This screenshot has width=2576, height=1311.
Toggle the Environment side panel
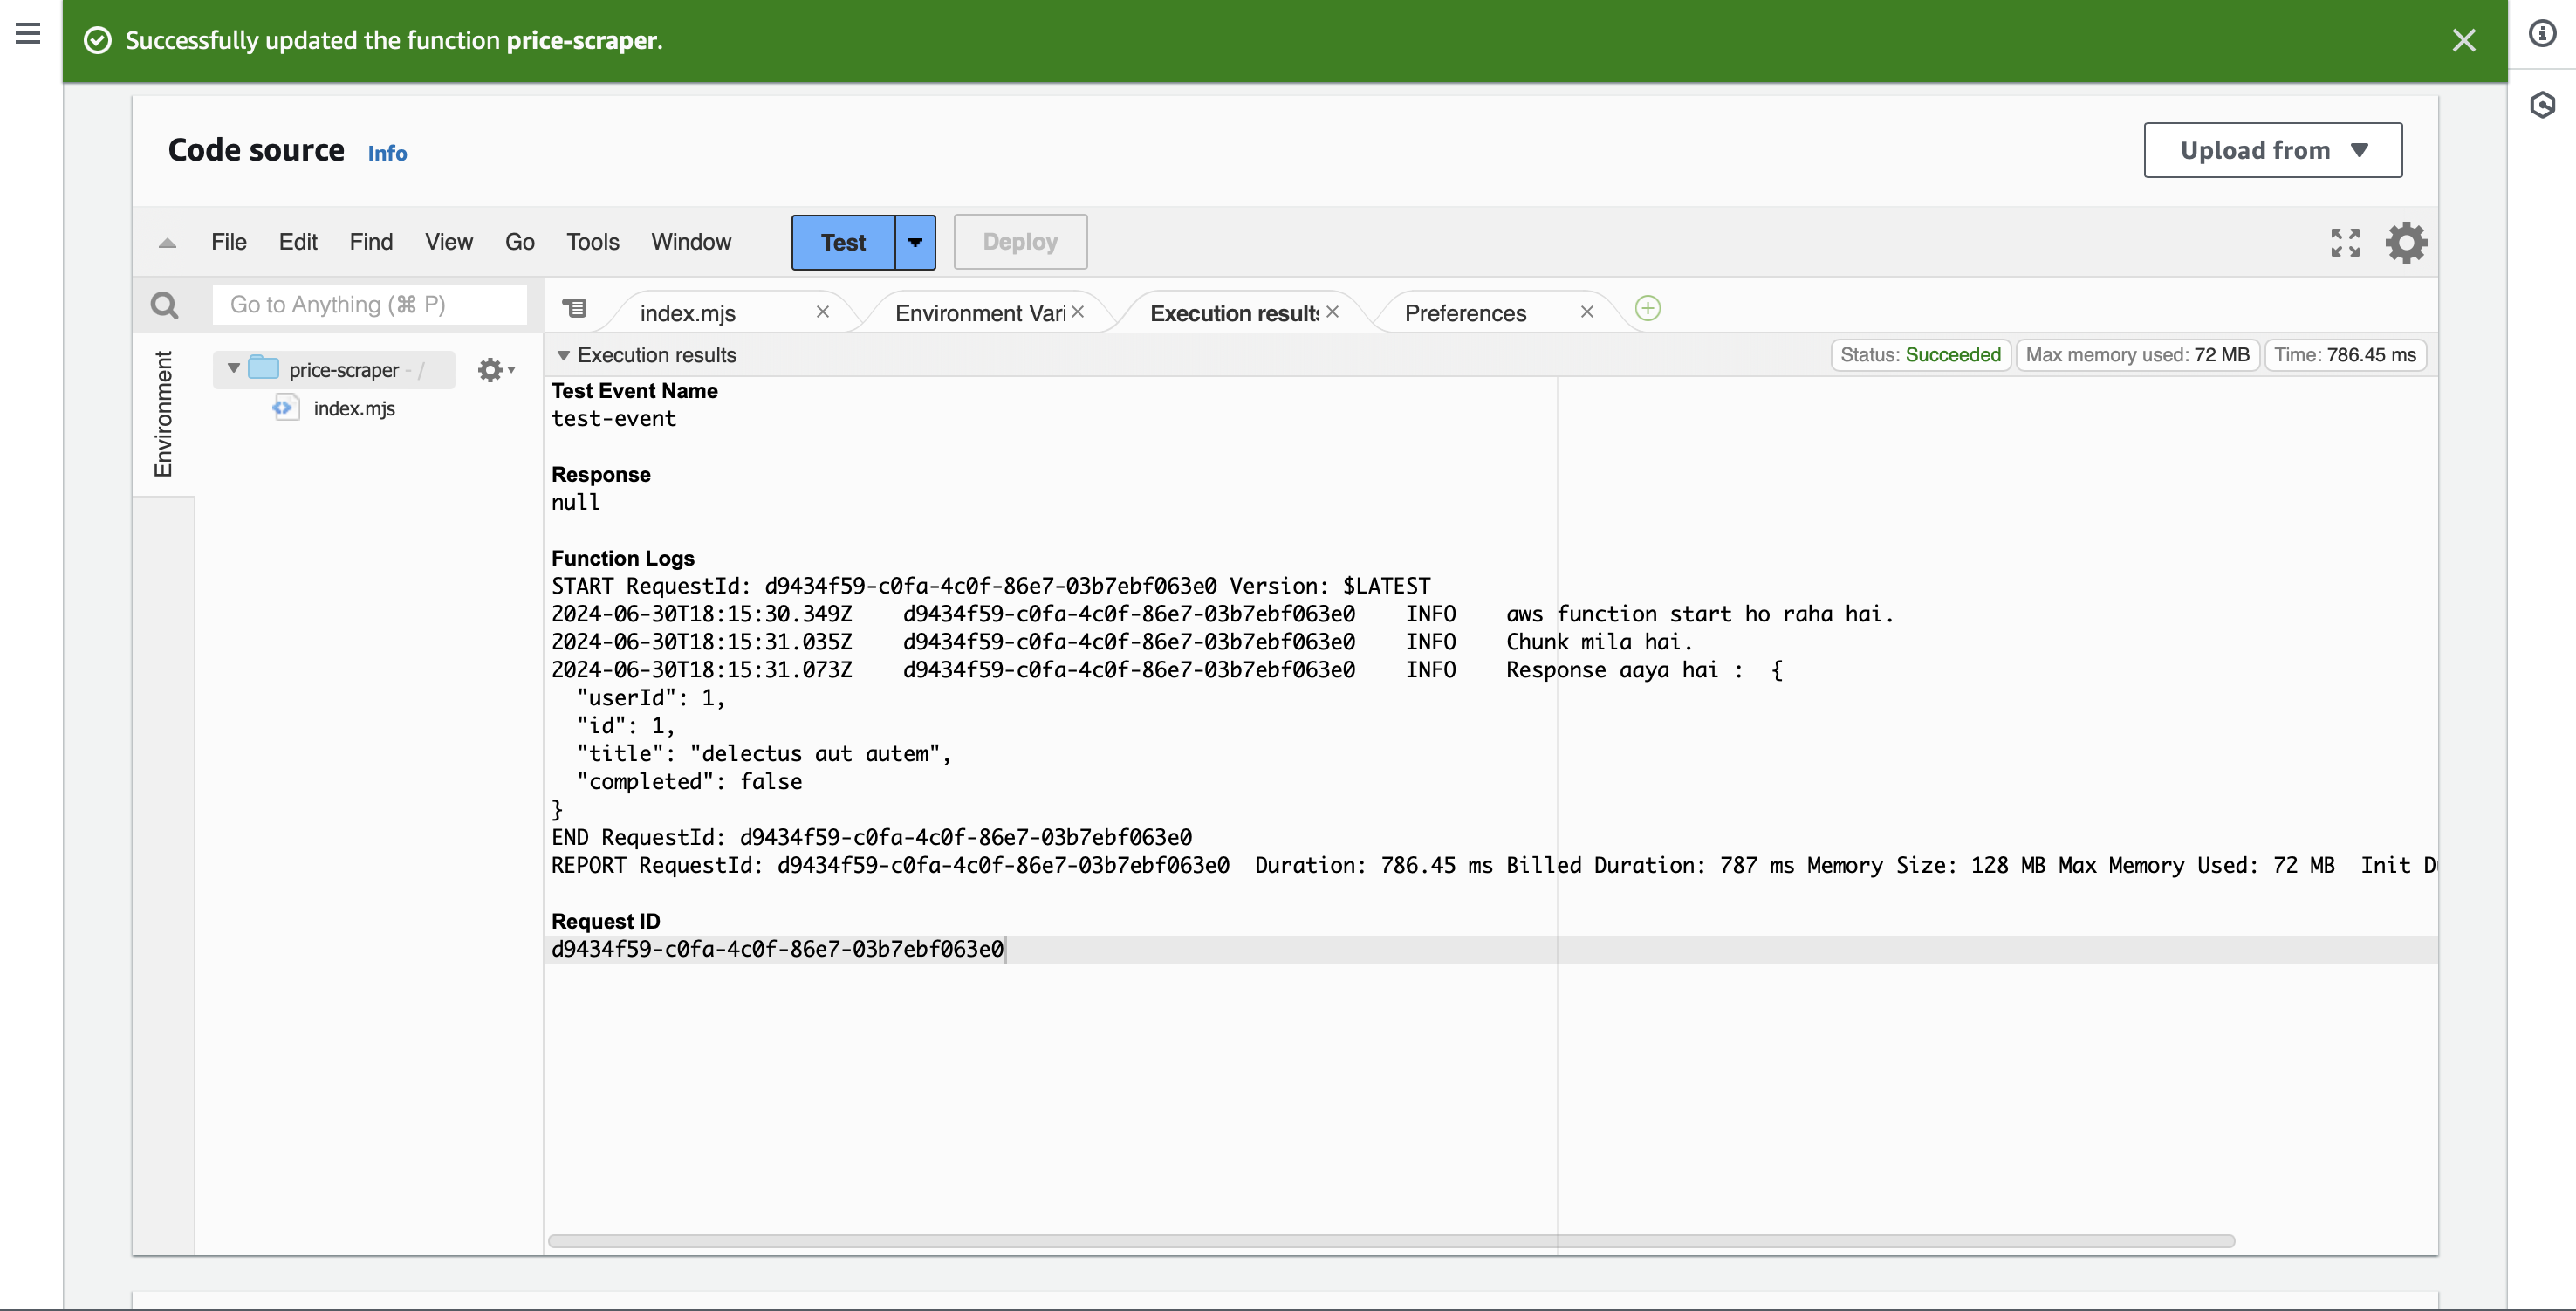163,414
